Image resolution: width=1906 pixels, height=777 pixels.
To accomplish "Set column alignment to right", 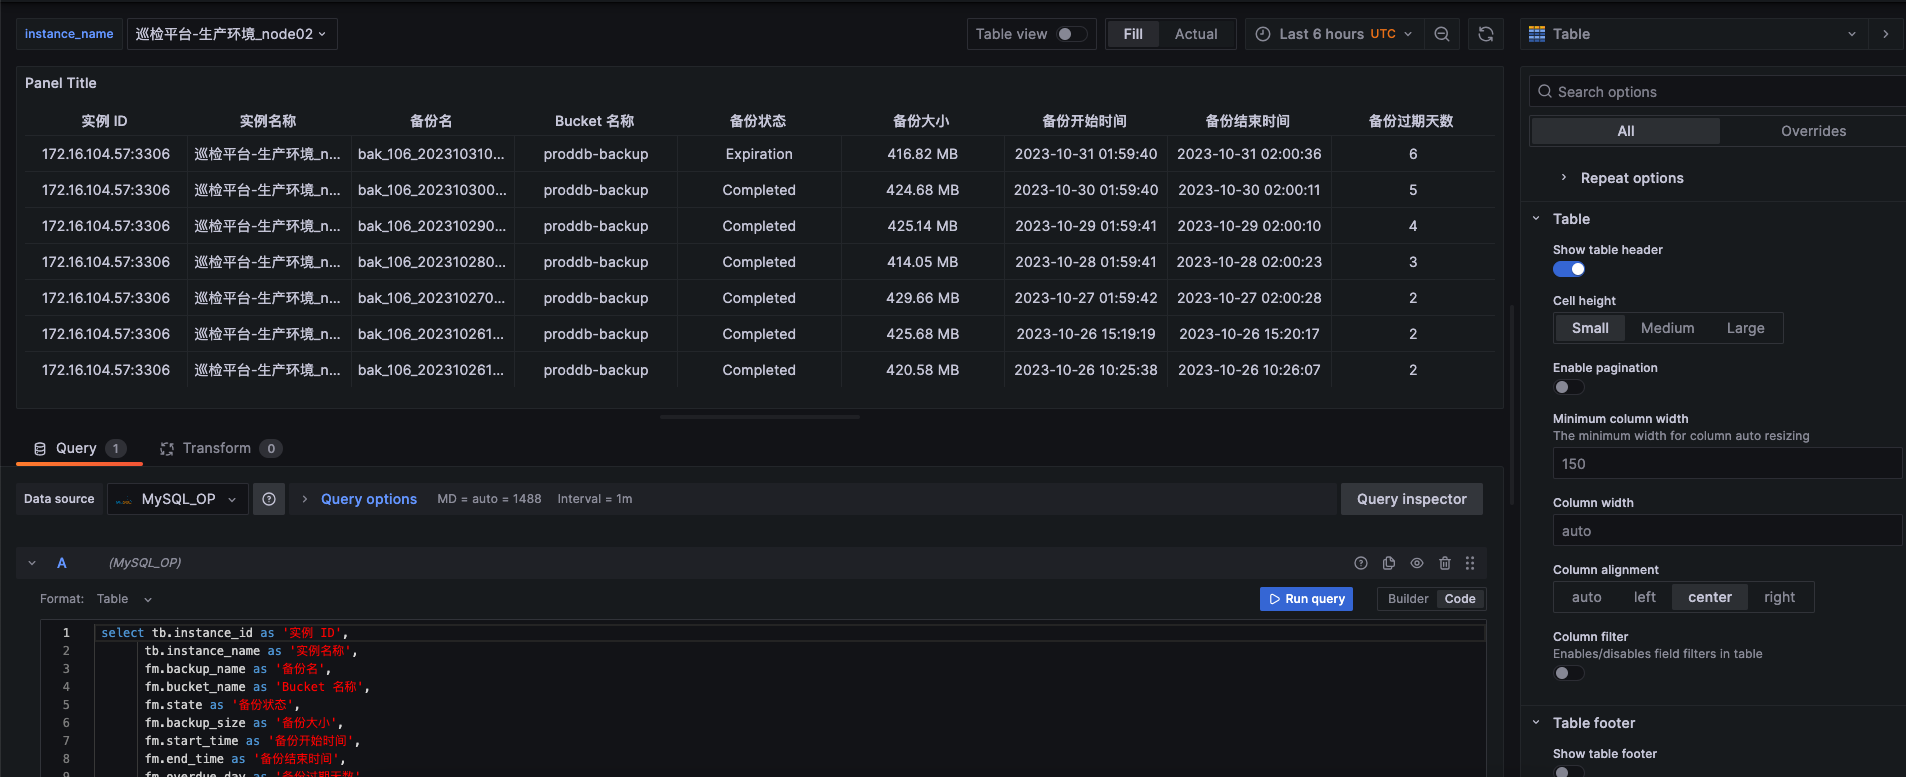I will tap(1779, 597).
